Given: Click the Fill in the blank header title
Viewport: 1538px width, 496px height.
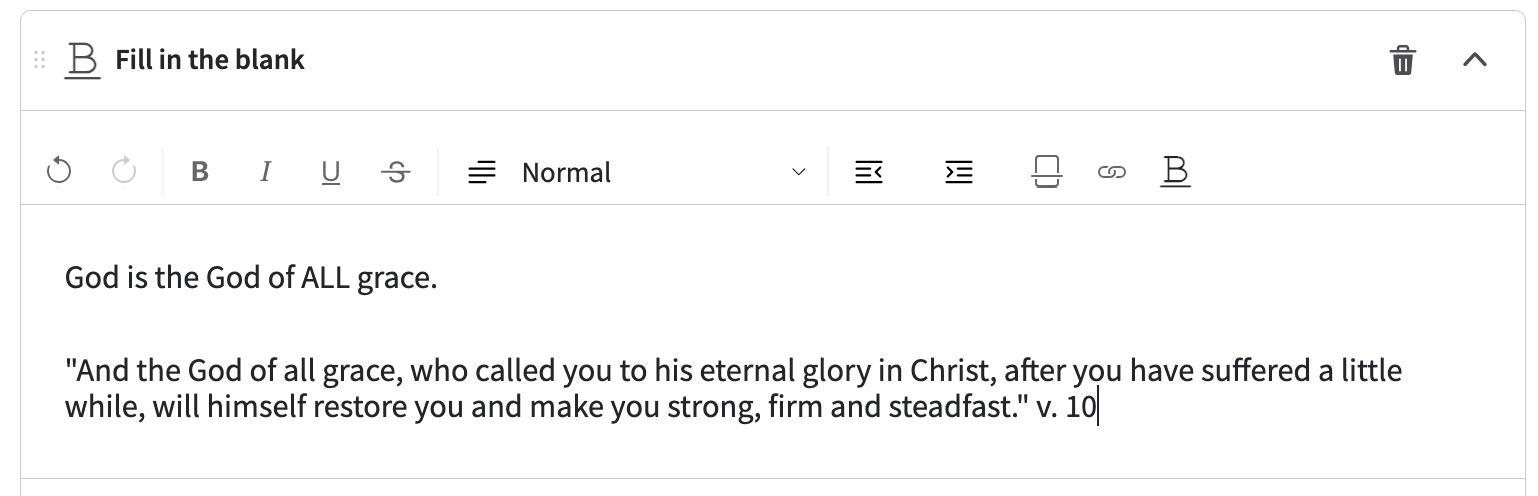Looking at the screenshot, I should coord(210,60).
